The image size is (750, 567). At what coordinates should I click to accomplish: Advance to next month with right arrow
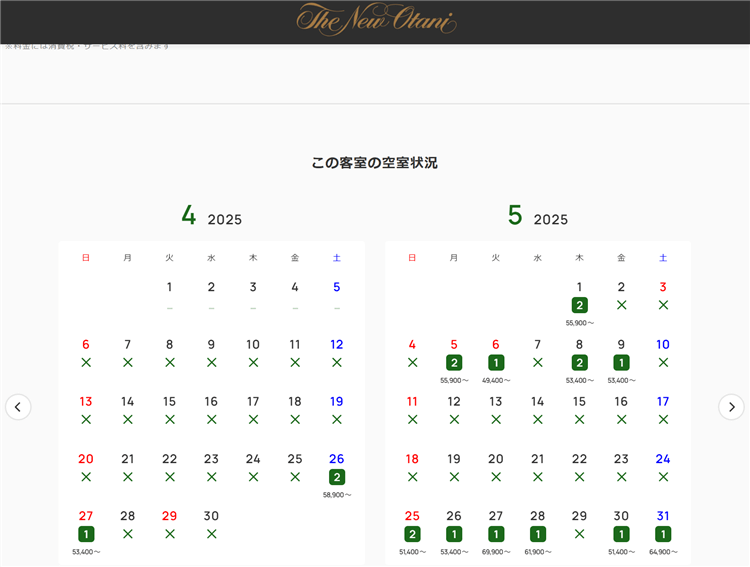[x=732, y=407]
